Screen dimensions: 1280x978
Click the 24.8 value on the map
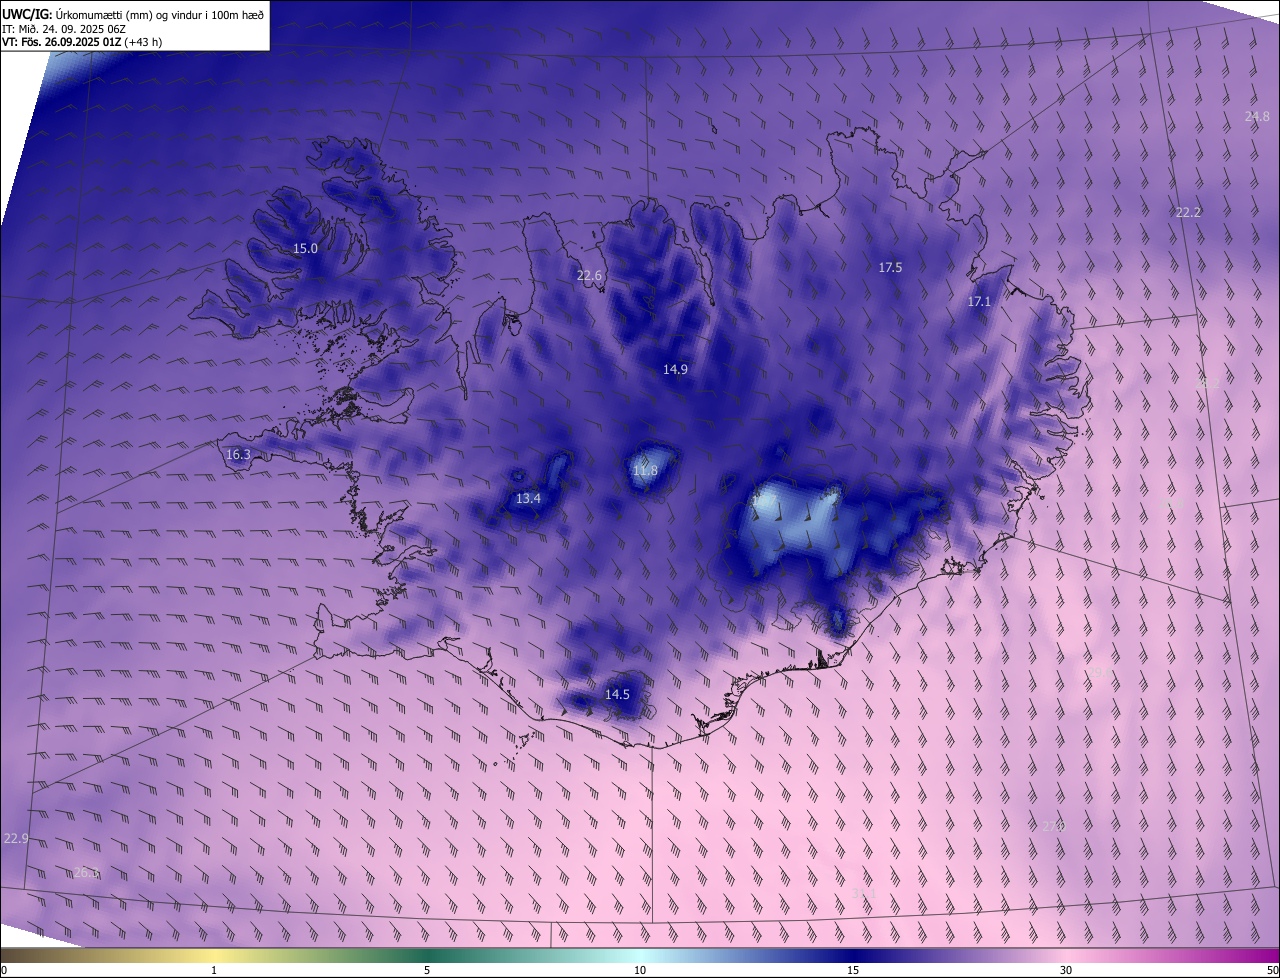(x=1257, y=116)
